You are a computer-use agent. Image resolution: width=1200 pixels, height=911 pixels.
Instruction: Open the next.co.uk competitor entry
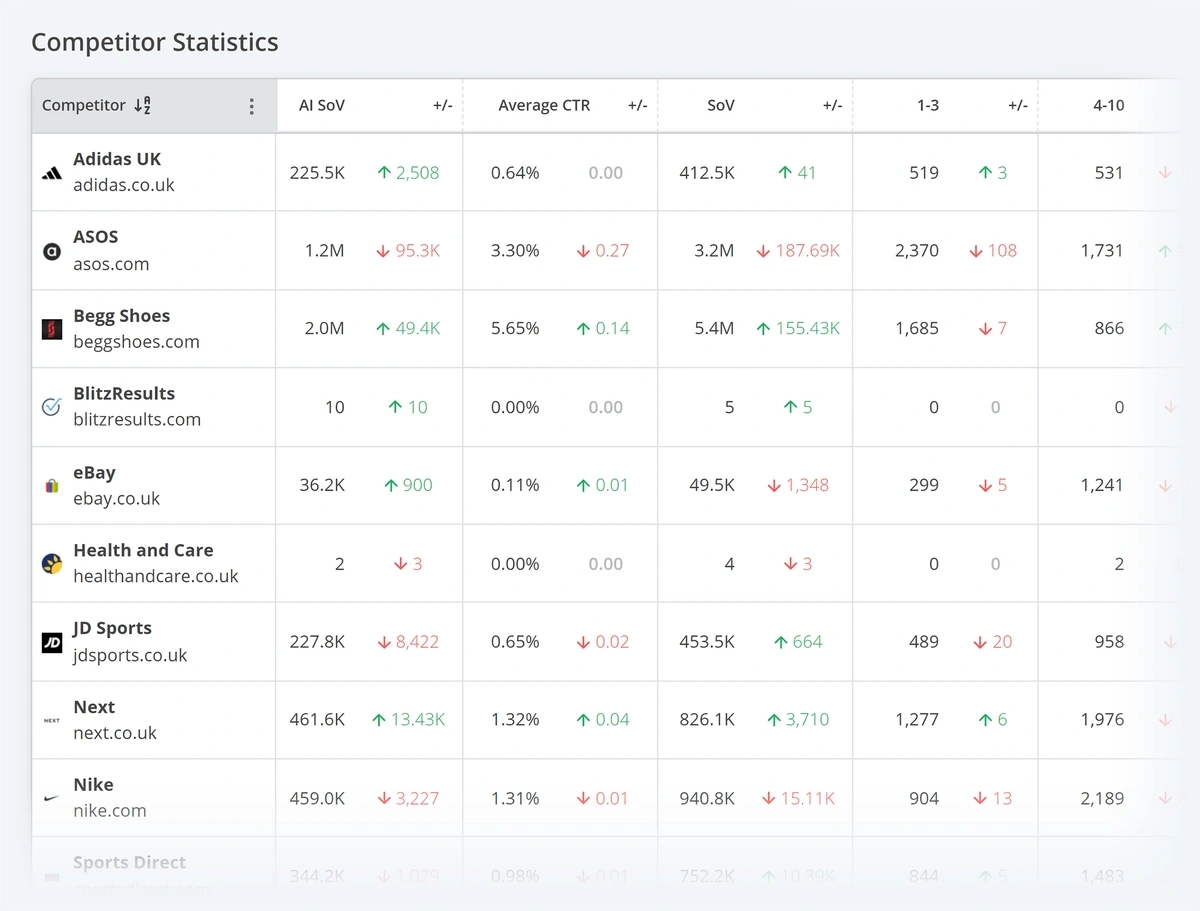click(115, 733)
